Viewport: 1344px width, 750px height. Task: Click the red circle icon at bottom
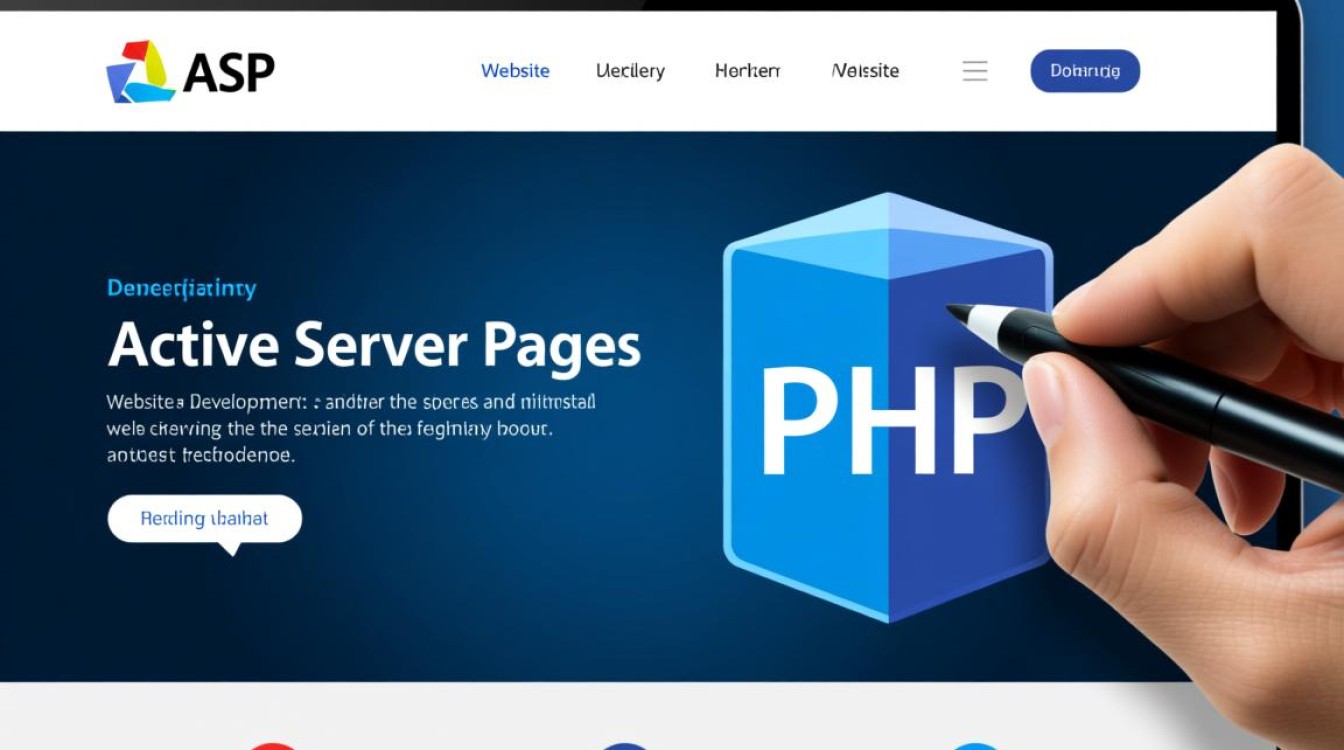[273, 745]
